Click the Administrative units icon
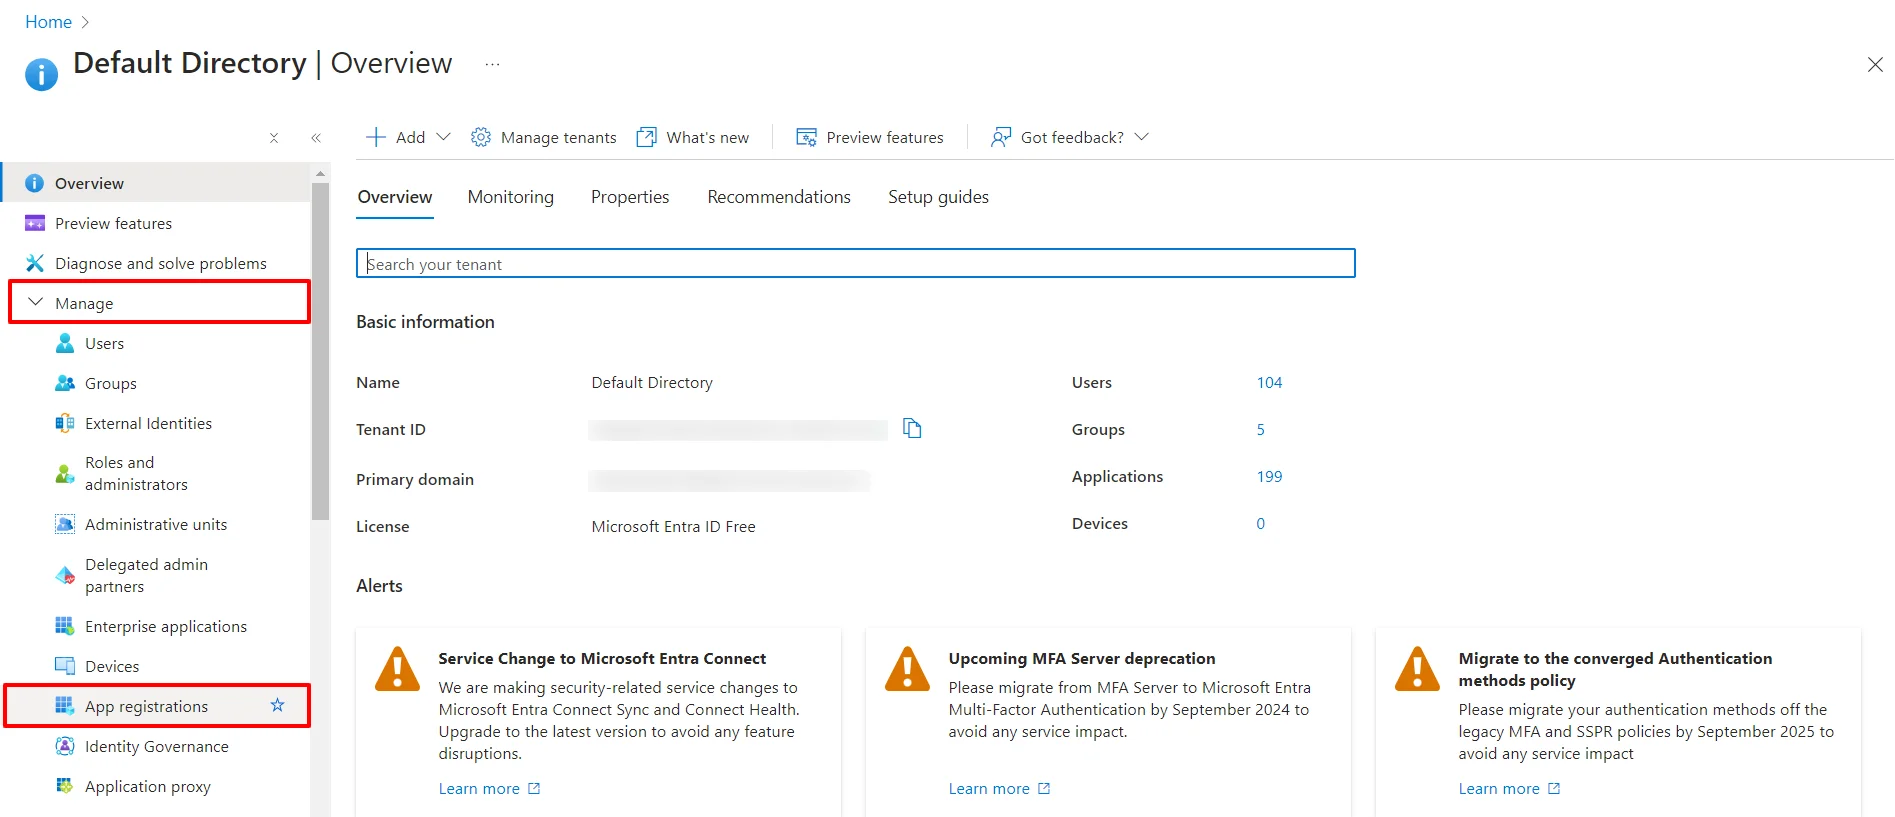Image resolution: width=1895 pixels, height=817 pixels. click(x=65, y=524)
